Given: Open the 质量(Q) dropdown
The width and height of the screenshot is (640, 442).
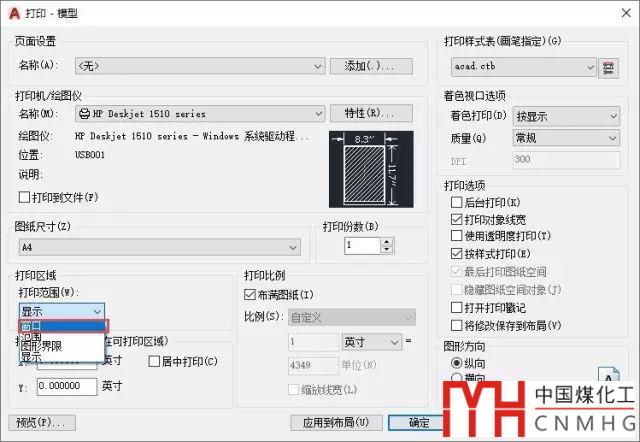Looking at the screenshot, I should click(x=566, y=138).
